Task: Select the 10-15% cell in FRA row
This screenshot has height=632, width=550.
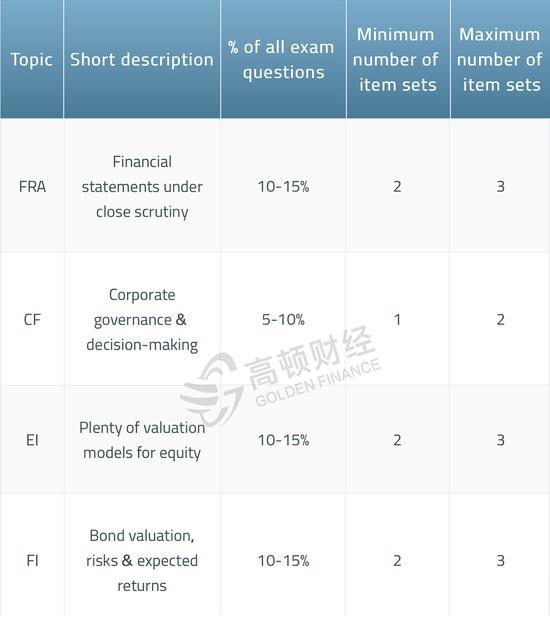Action: click(x=283, y=187)
